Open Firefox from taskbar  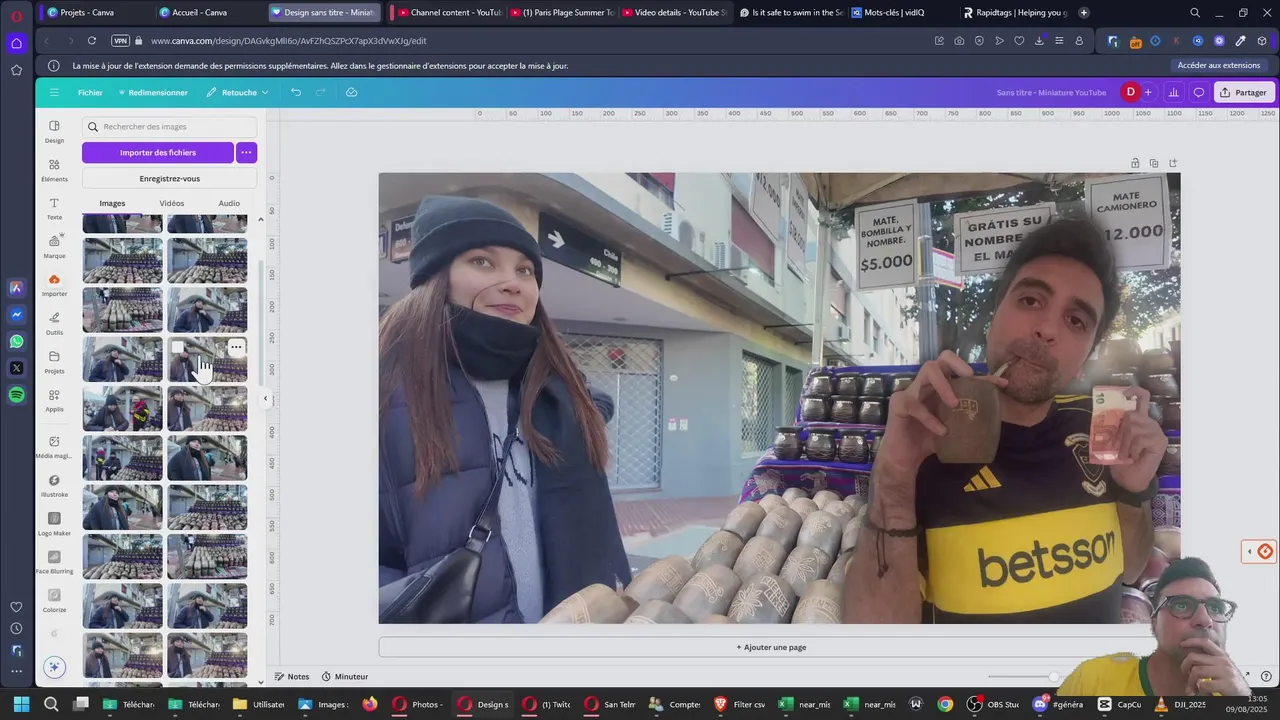point(369,704)
